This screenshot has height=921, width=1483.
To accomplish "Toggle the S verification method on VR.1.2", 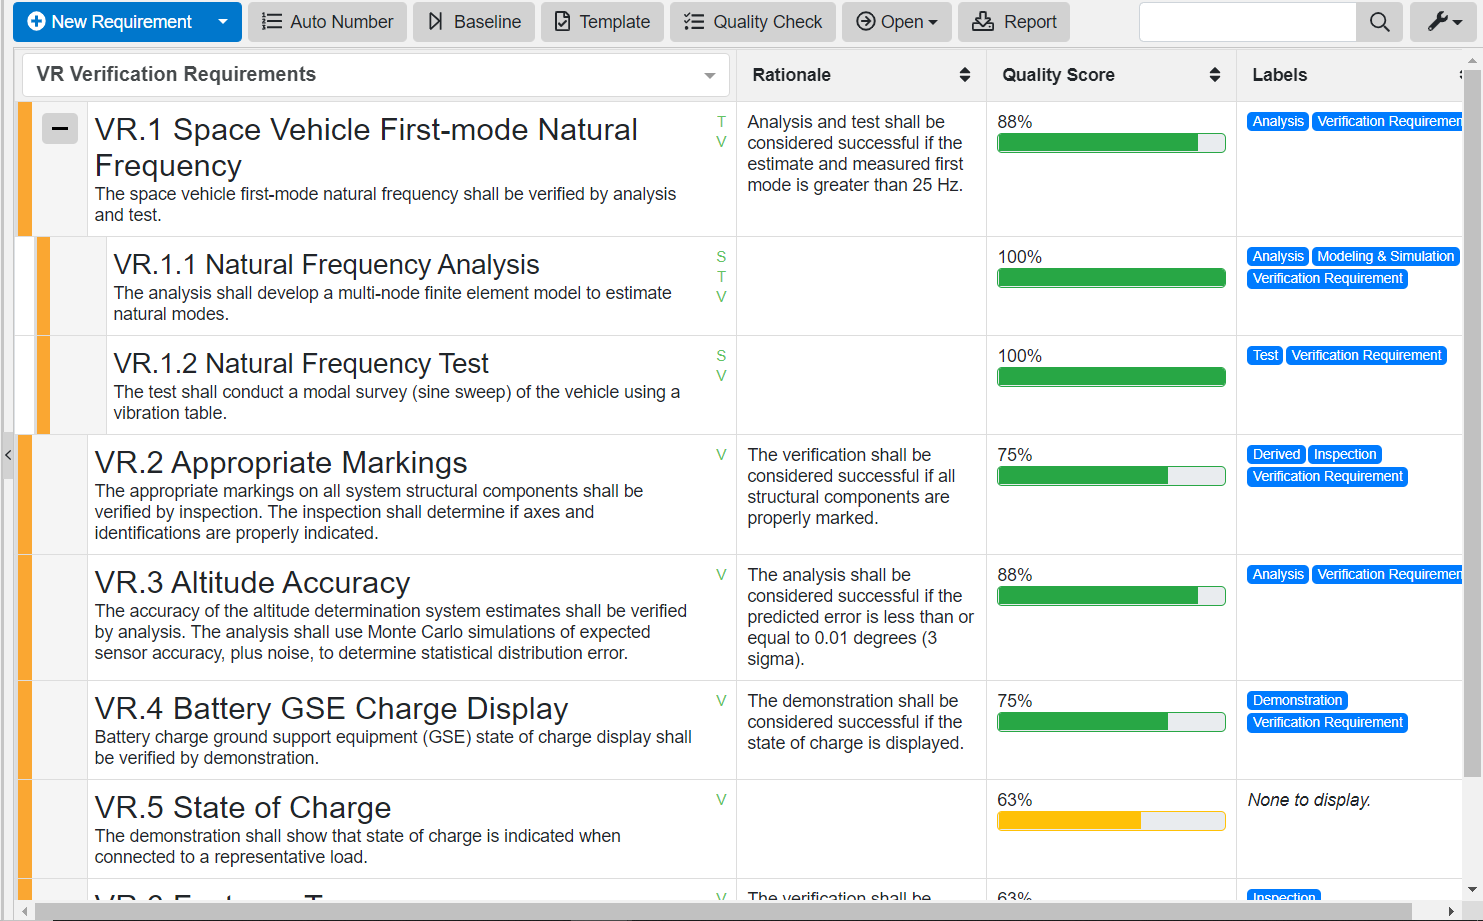I will pos(721,355).
